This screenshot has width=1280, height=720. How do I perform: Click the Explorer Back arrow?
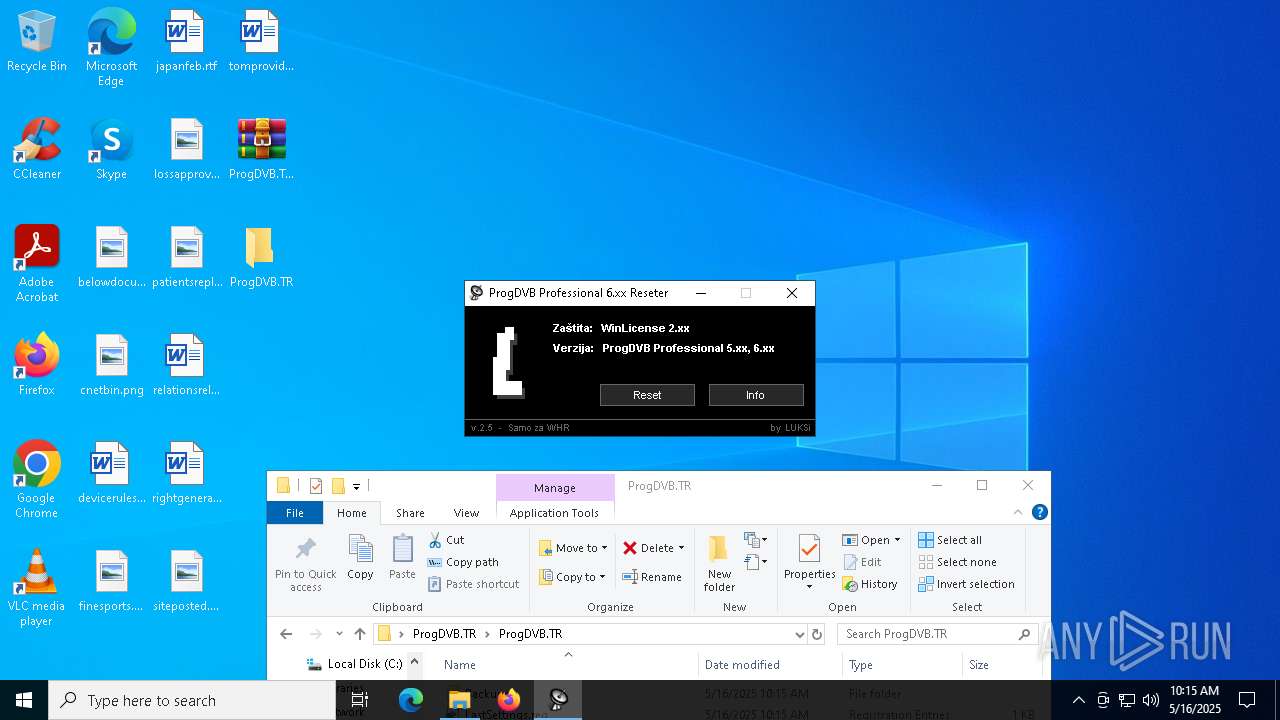click(286, 634)
